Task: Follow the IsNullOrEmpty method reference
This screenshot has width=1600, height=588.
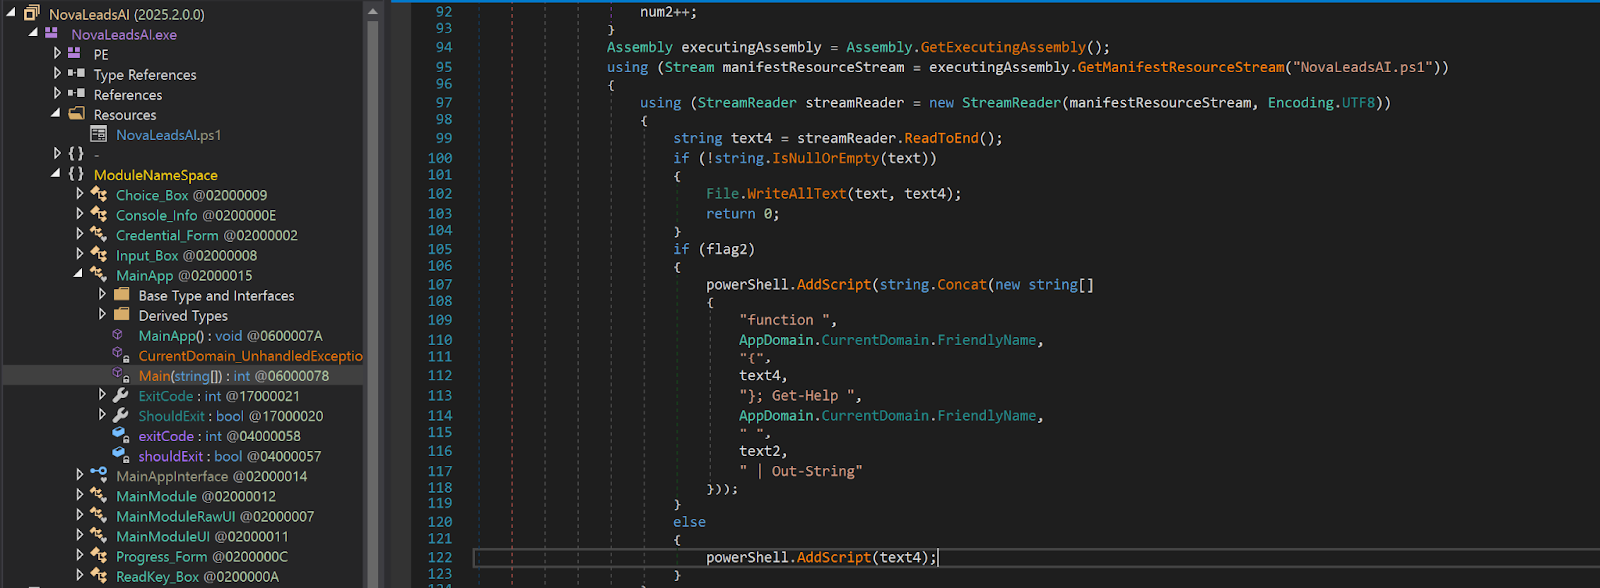Action: (x=827, y=158)
